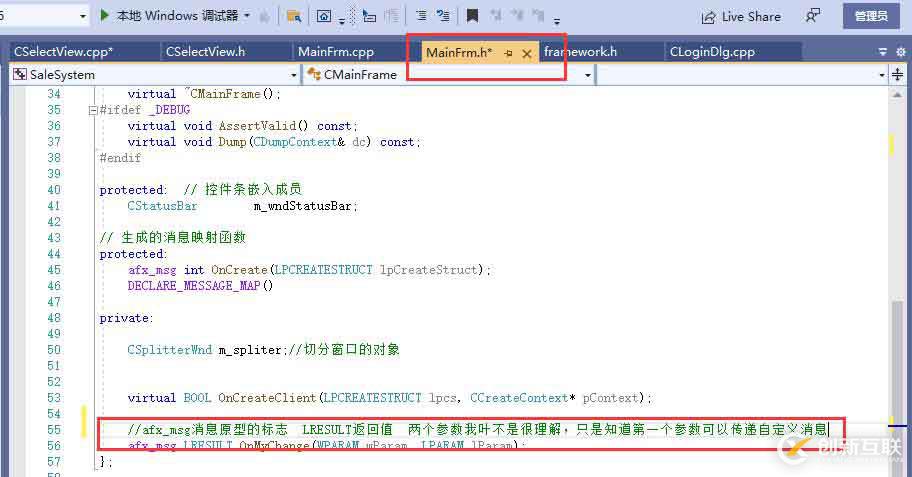
Task: Switch to the MainFrm.cpp tab
Action: (336, 52)
